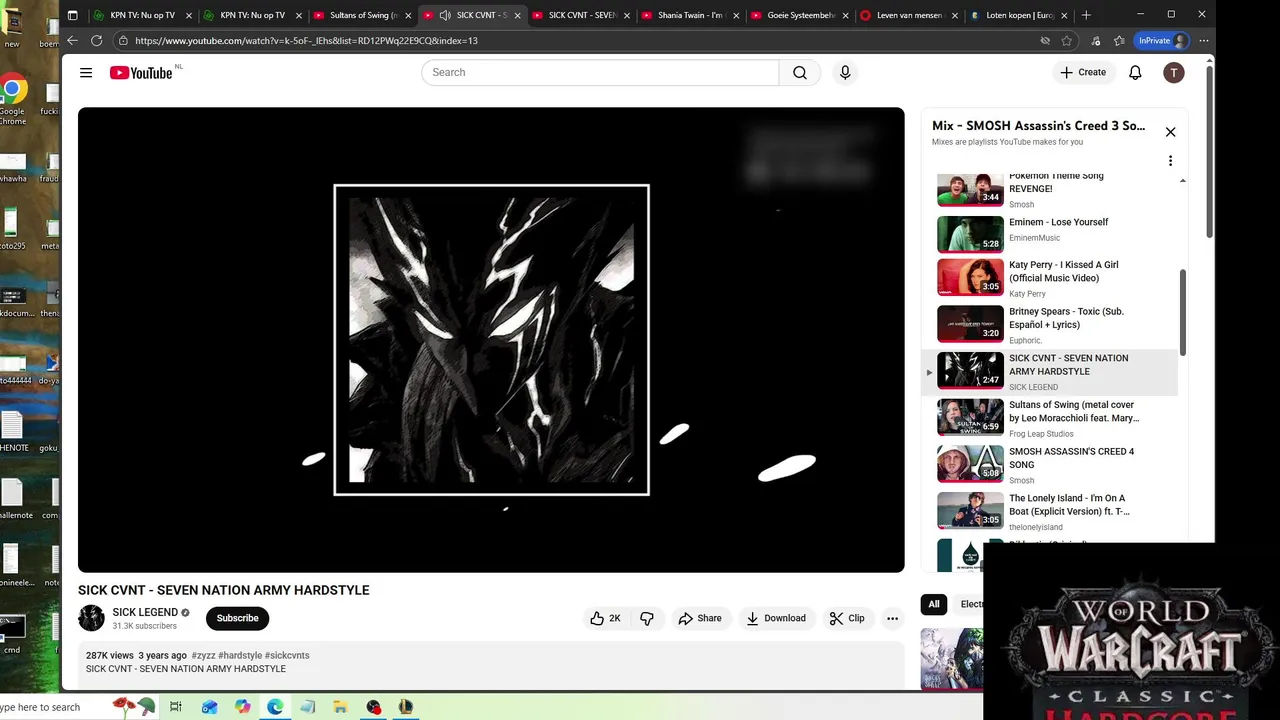
Task: Open YouTube notifications bell
Action: pos(1135,72)
